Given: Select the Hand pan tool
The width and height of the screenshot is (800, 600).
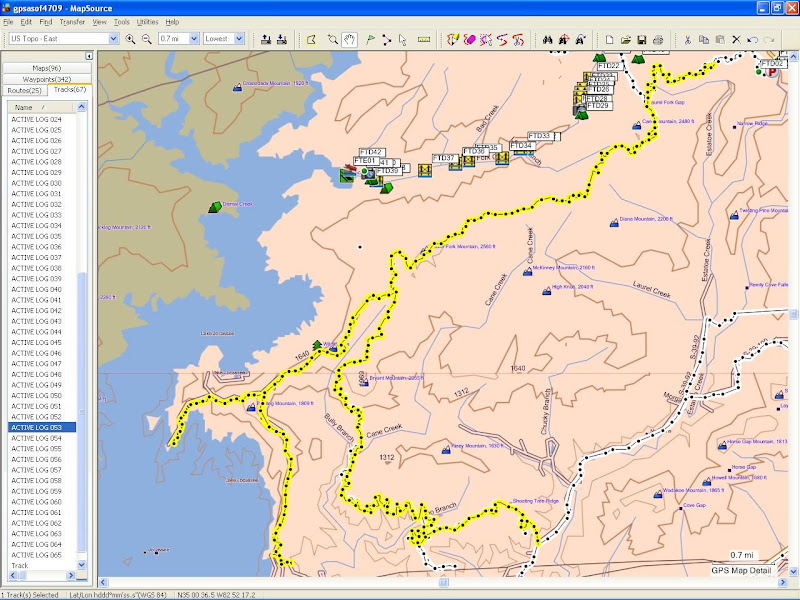Looking at the screenshot, I should [349, 39].
